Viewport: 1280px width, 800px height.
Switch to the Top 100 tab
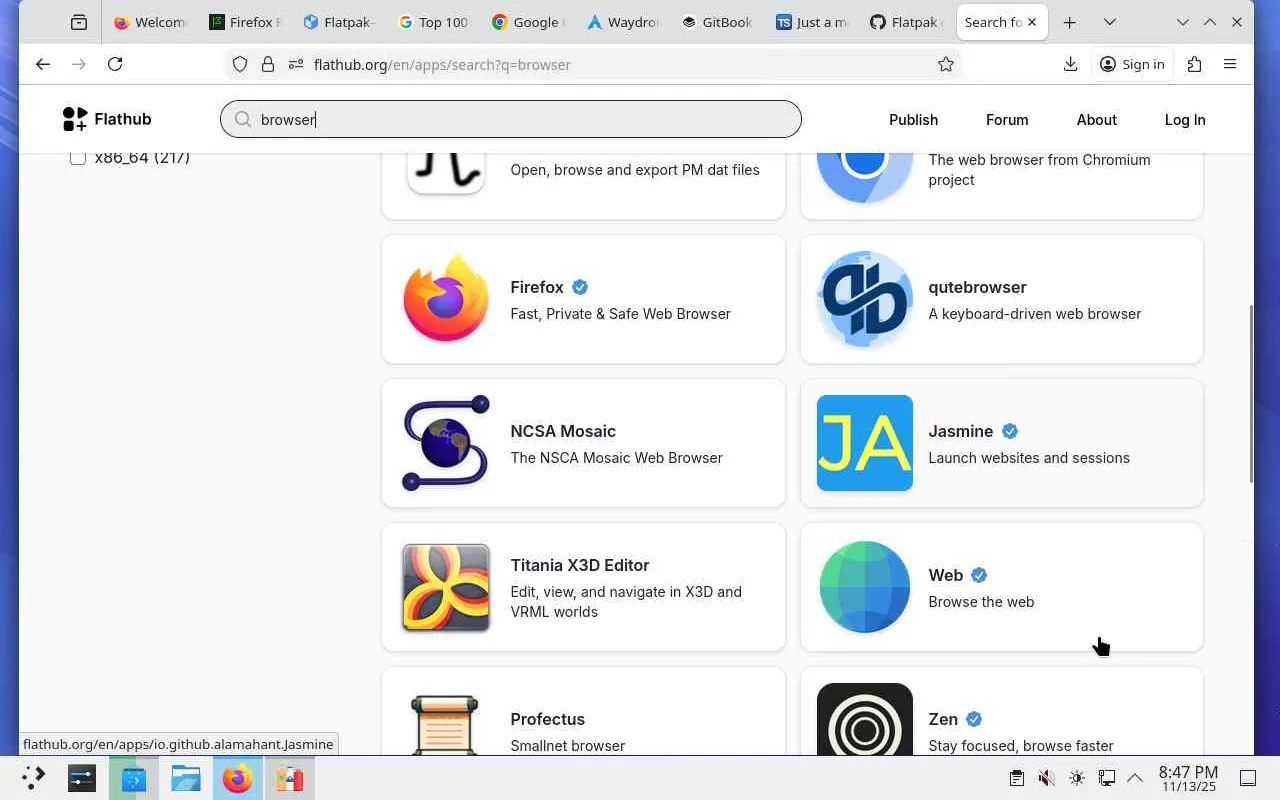point(433,22)
